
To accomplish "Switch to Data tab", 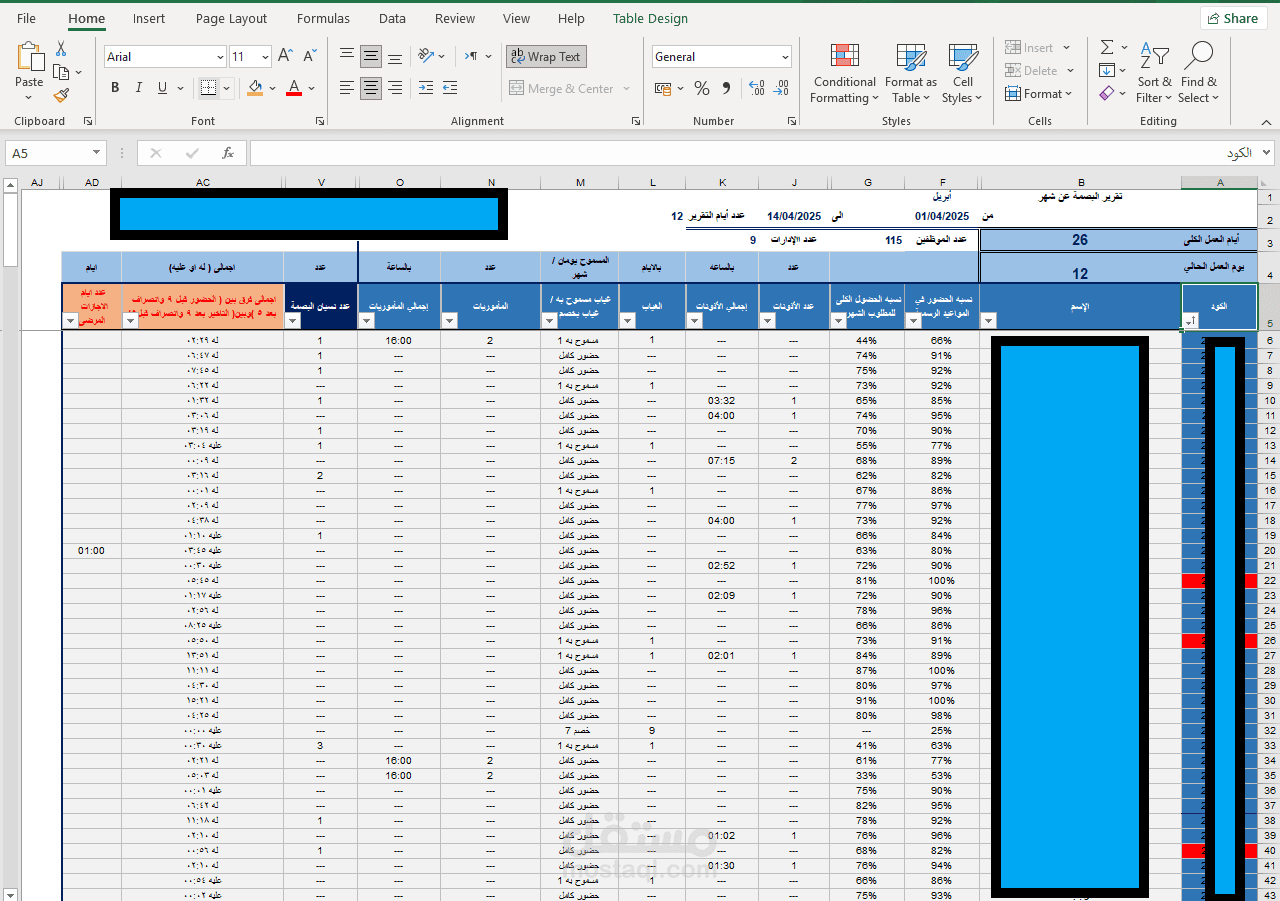I will pos(392,18).
